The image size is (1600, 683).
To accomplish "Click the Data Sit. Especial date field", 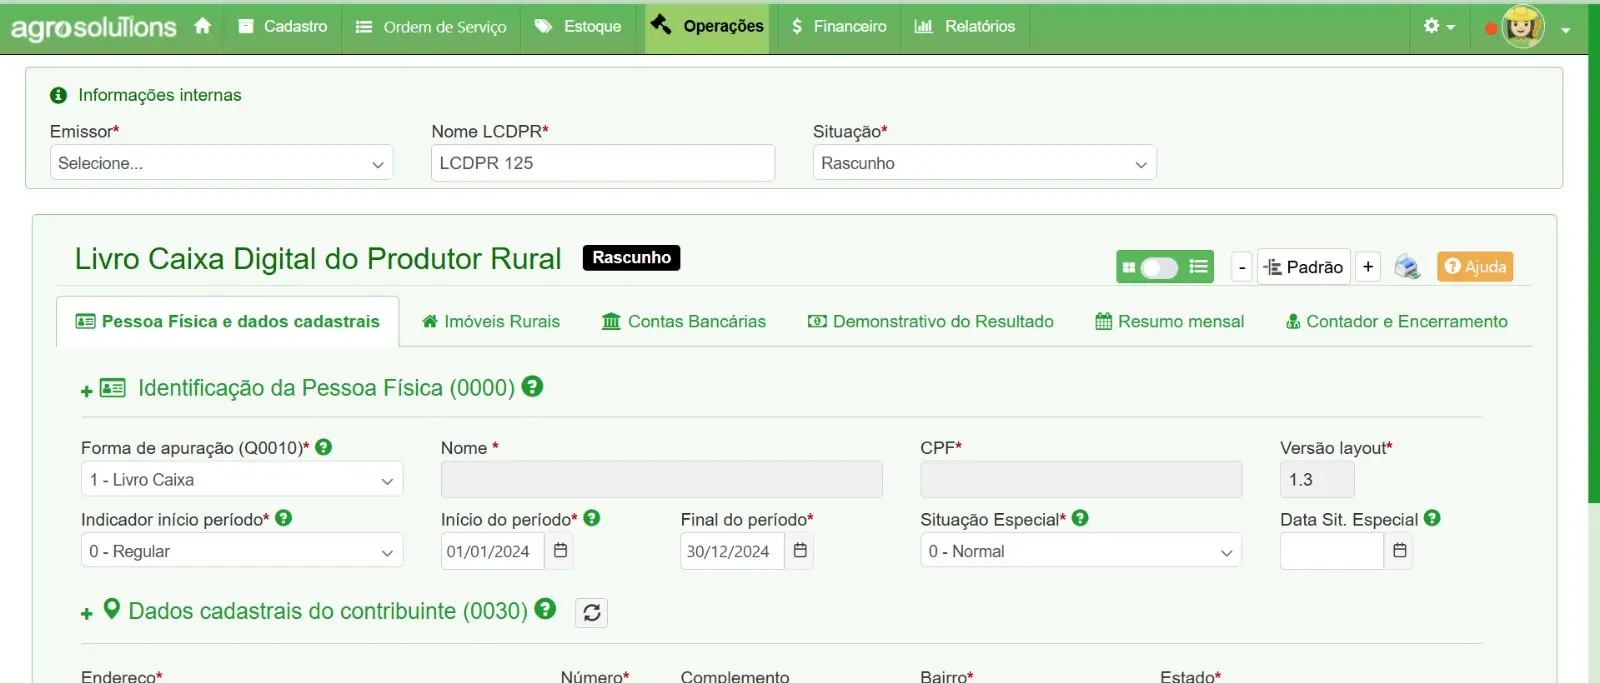I will click(x=1332, y=551).
